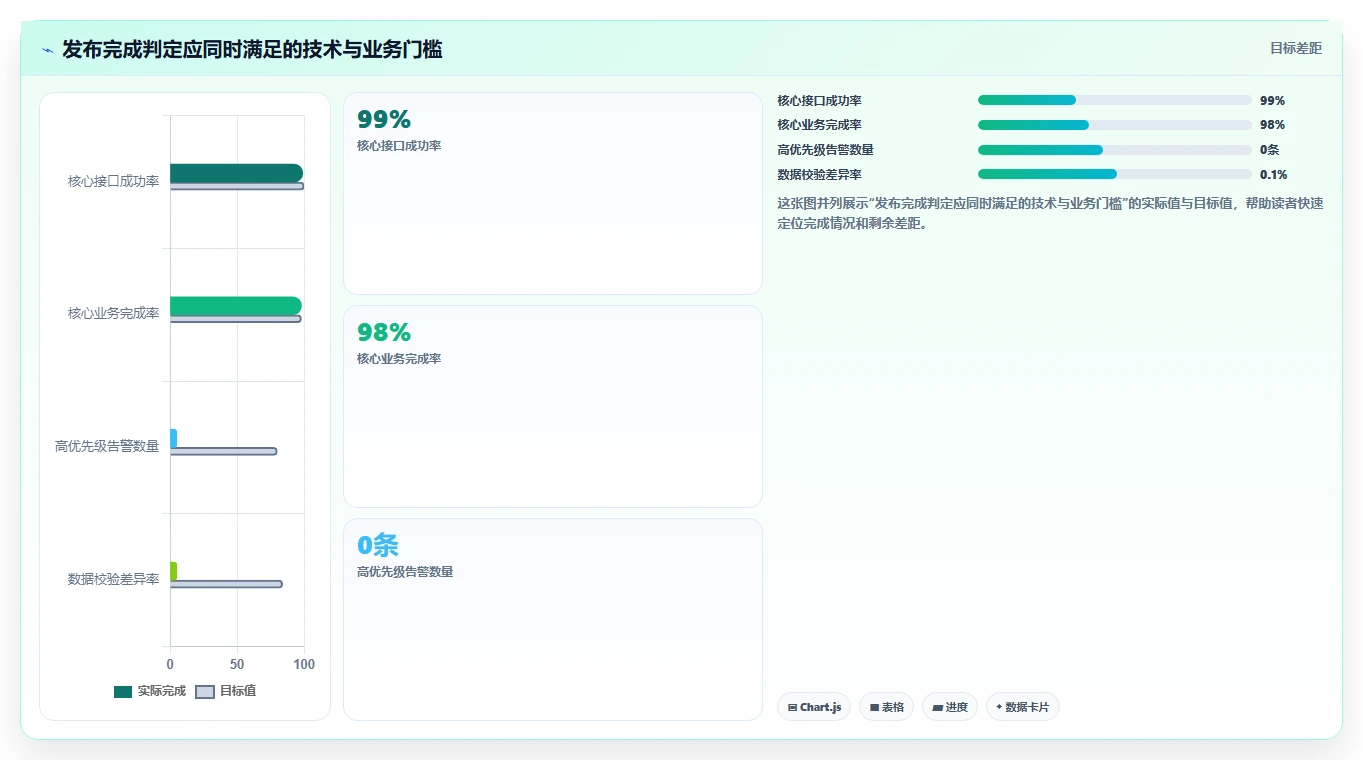
Task: Click the 98% value in second card
Action: (384, 332)
